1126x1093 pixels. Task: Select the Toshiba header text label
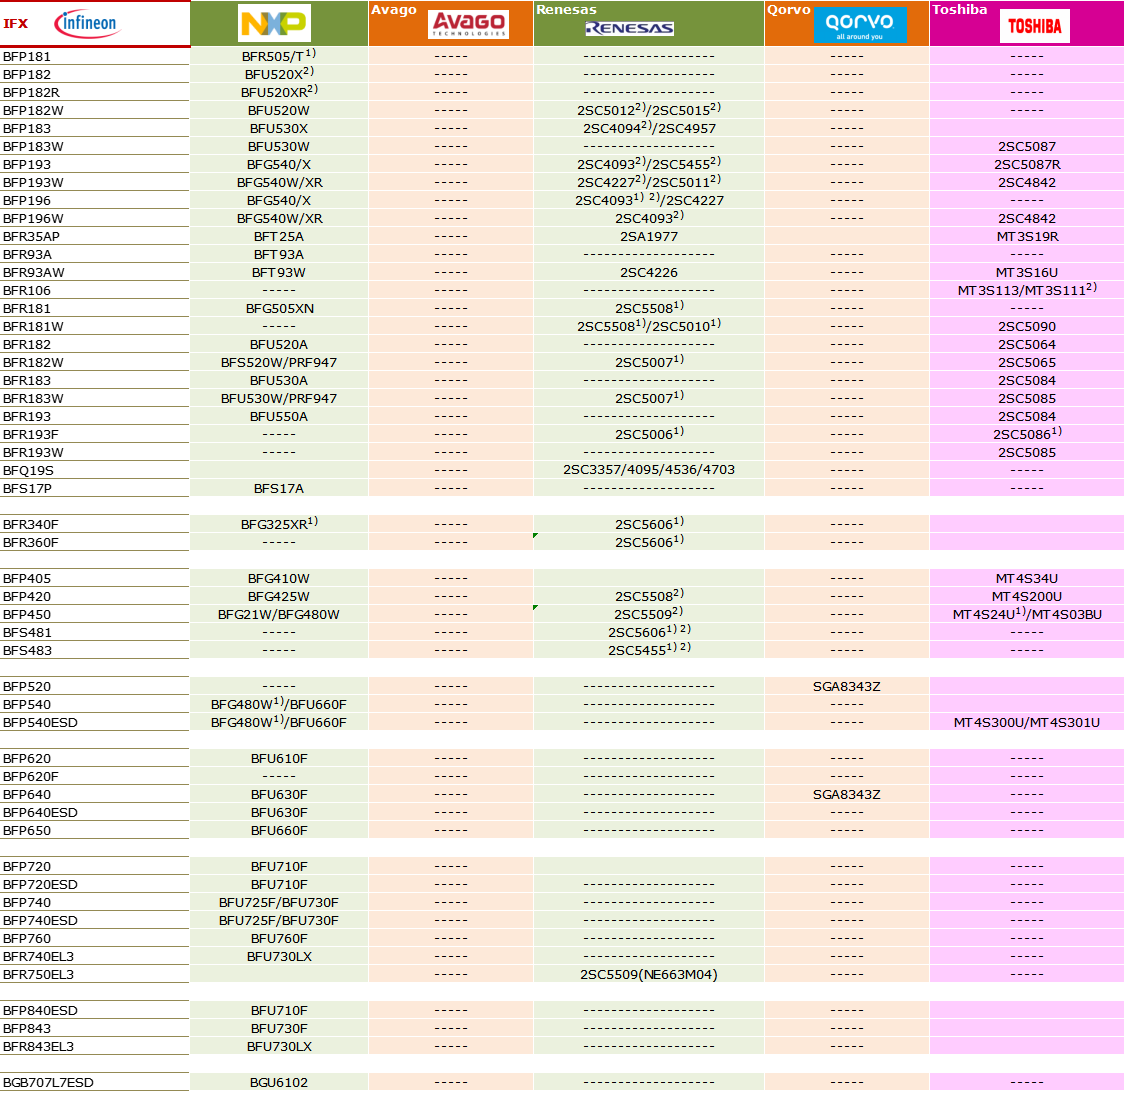tap(959, 9)
